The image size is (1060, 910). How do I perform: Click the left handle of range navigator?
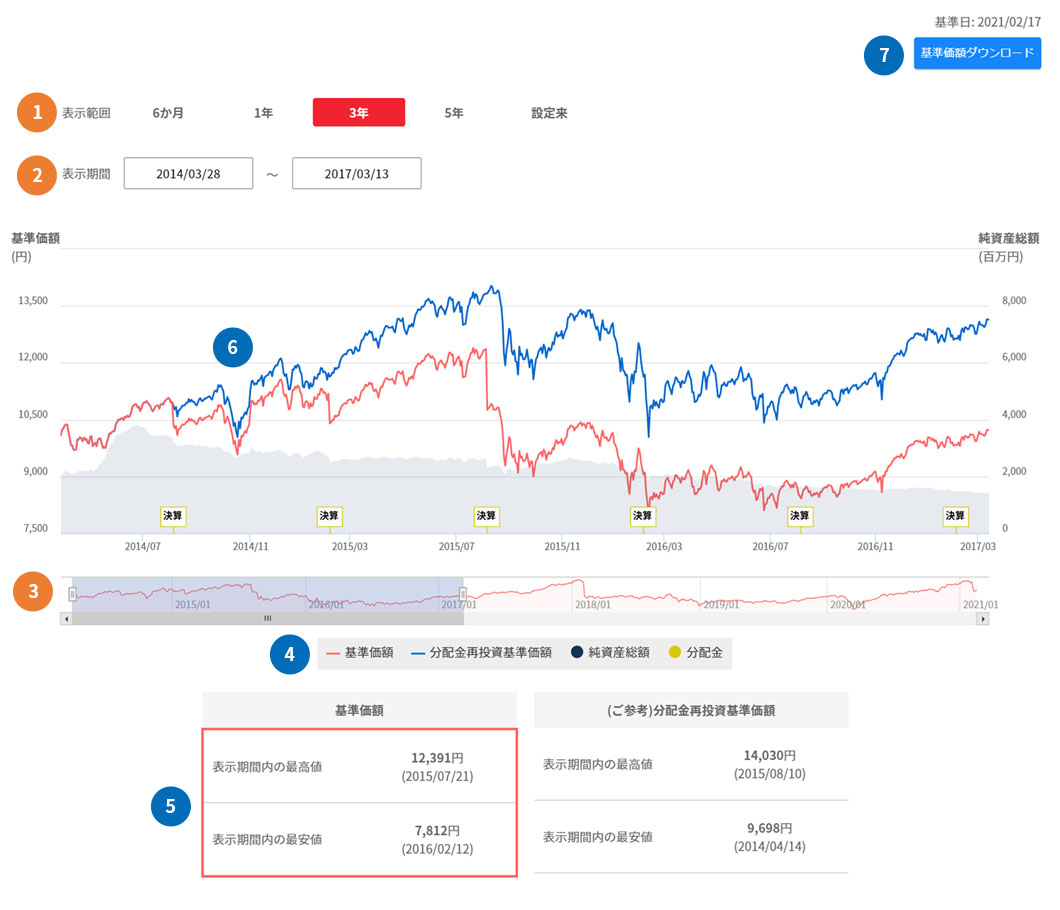(x=72, y=594)
